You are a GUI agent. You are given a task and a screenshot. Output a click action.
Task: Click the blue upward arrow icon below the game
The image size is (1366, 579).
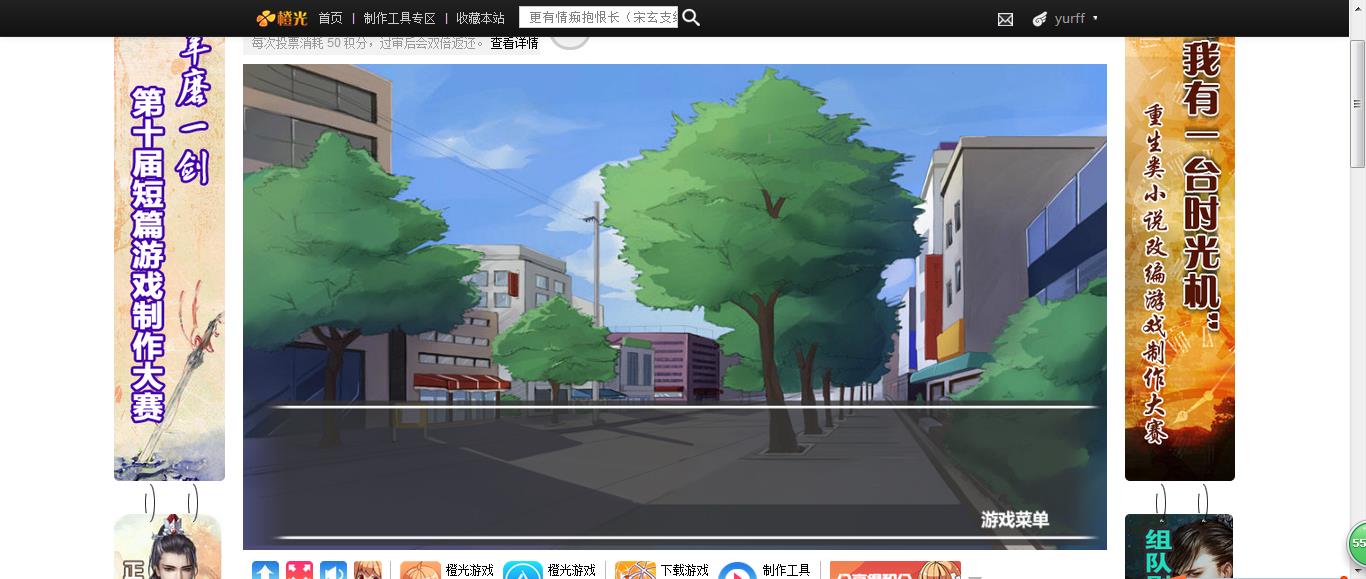[x=265, y=571]
